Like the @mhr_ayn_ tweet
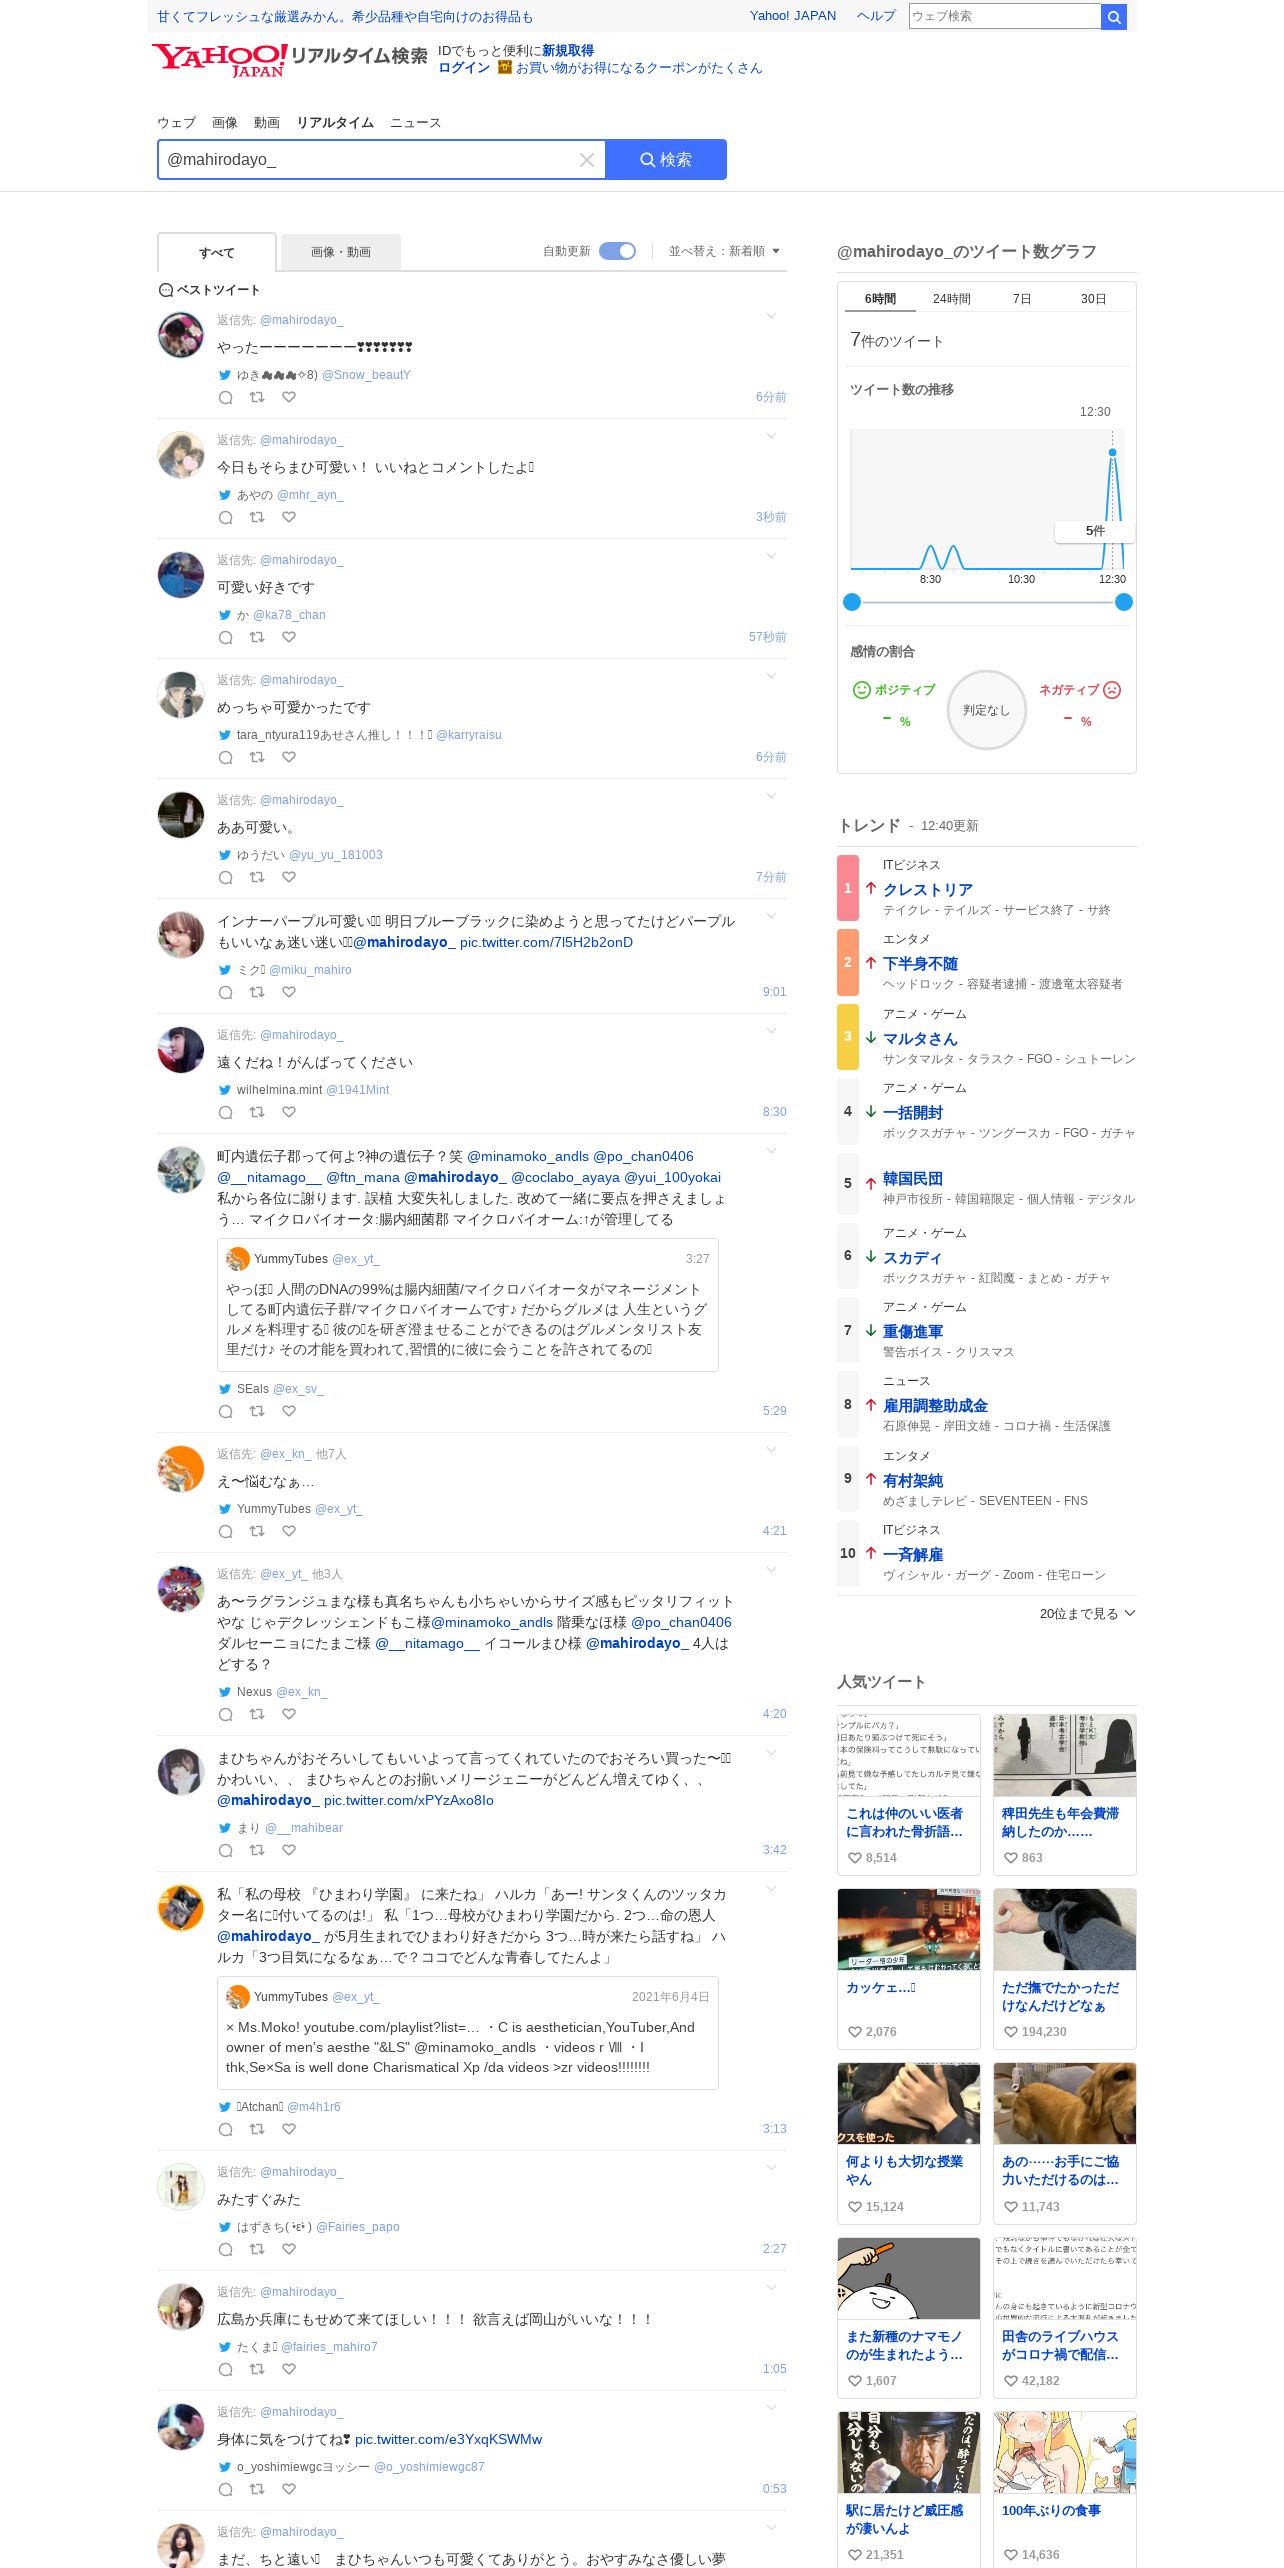1284x2568 pixels. (x=289, y=517)
